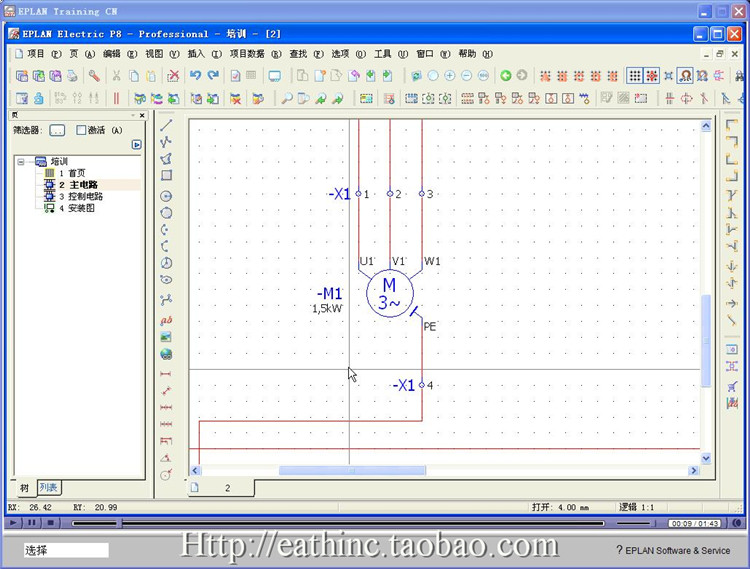Select page 4 安装图 in tree

click(x=77, y=208)
